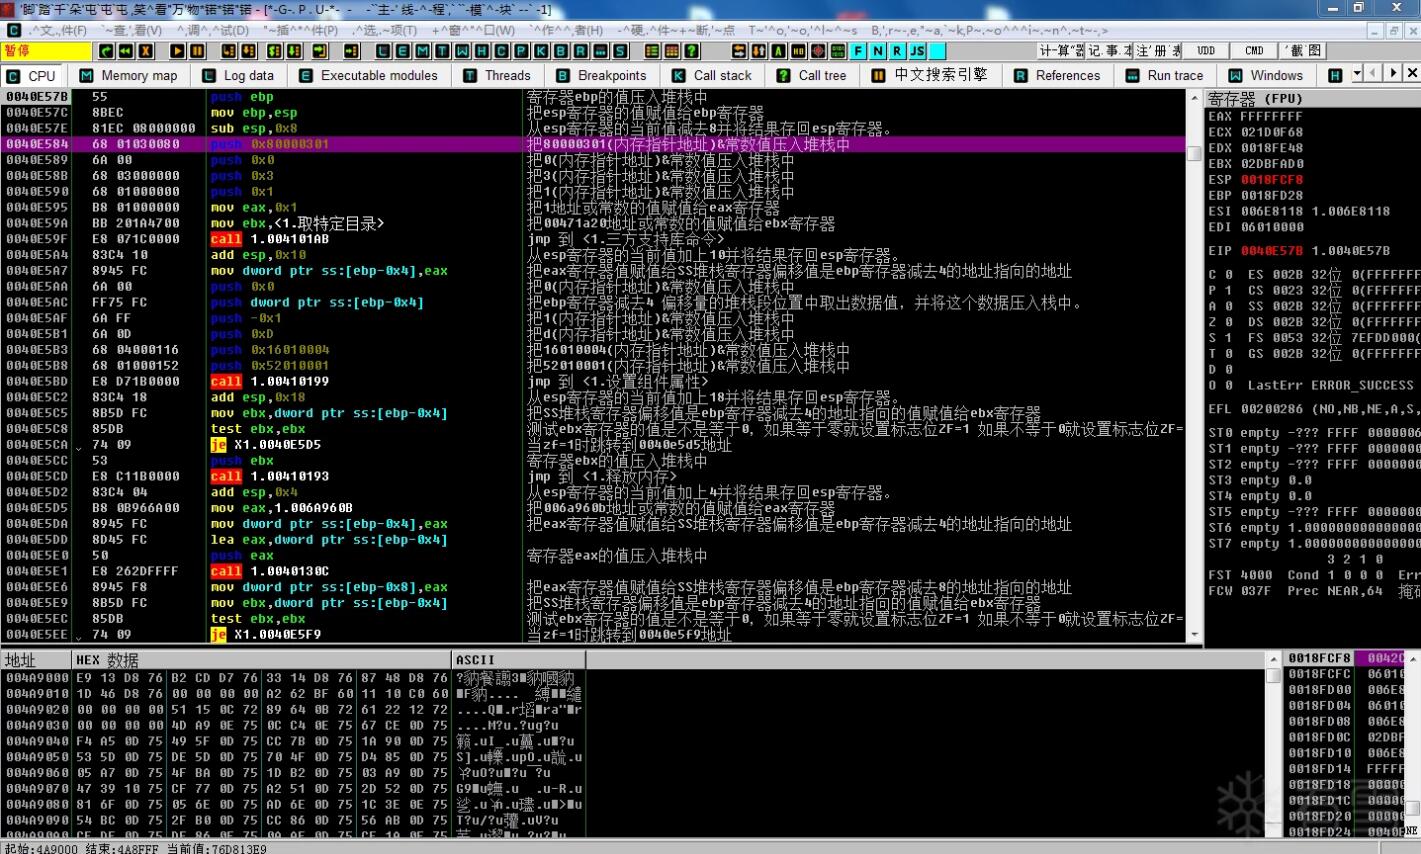Click the hex dump pane vertical scrollbar
This screenshot has width=1421, height=854.
coord(1273,745)
